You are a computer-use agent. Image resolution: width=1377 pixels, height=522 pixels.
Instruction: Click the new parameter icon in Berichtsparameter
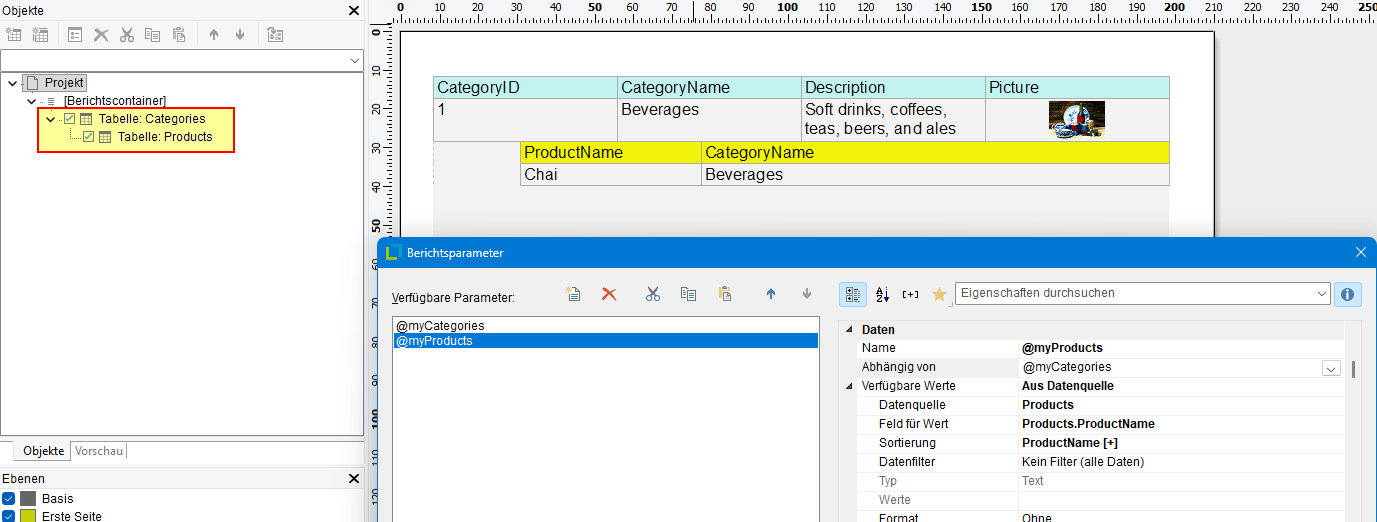point(573,294)
